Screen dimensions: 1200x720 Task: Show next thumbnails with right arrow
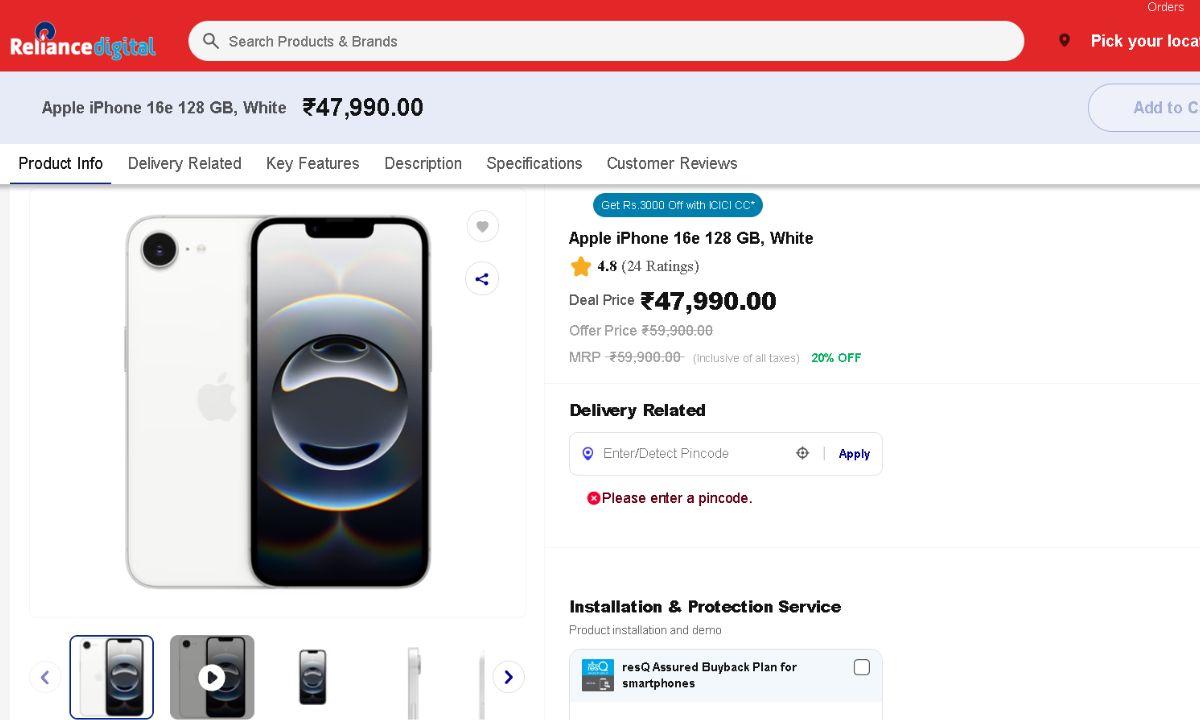(508, 677)
